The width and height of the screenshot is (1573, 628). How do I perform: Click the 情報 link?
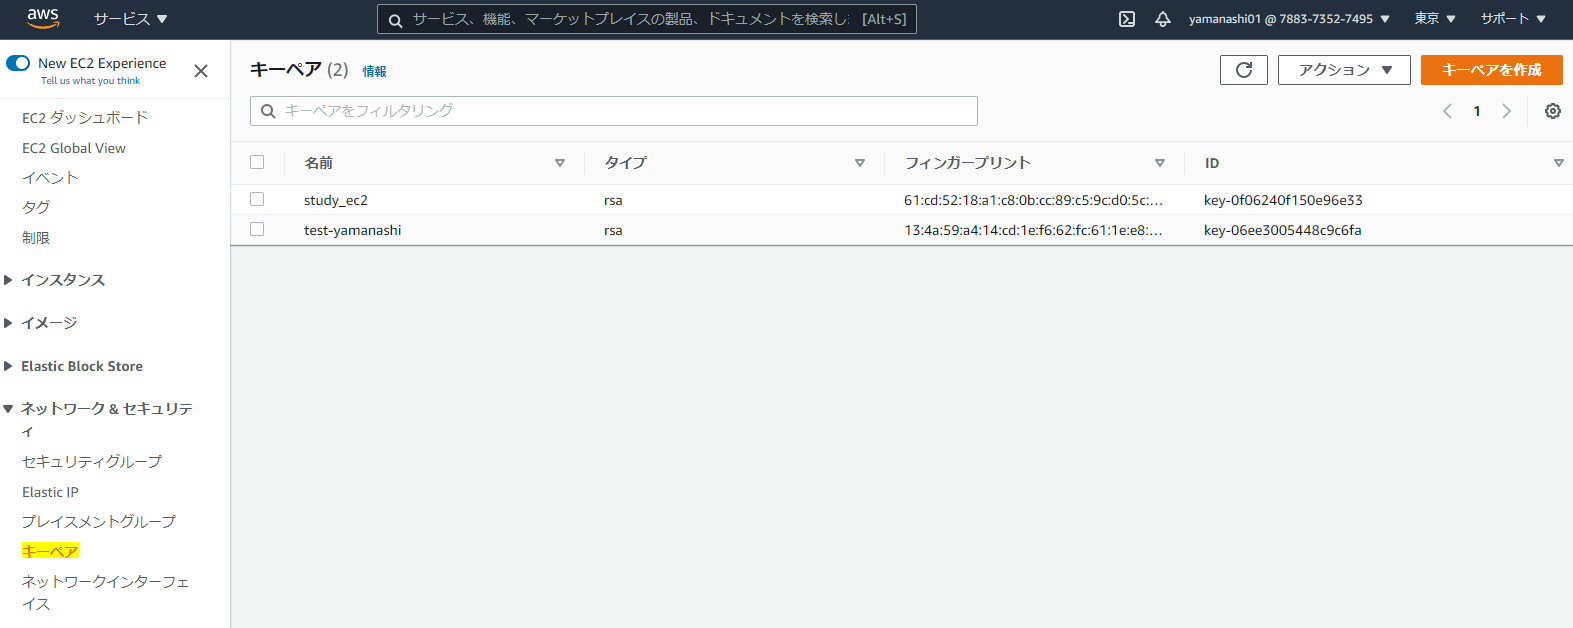375,71
